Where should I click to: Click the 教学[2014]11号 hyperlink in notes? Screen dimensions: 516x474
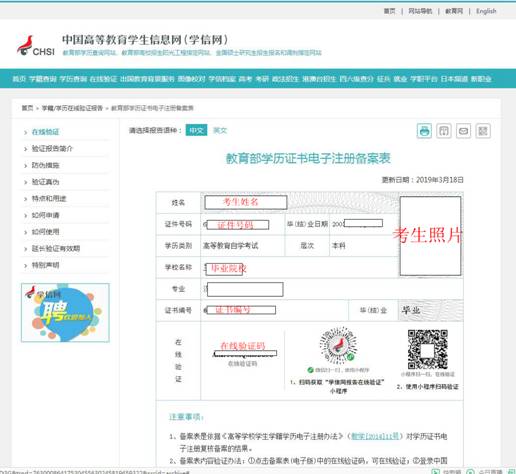pyautogui.click(x=375, y=436)
